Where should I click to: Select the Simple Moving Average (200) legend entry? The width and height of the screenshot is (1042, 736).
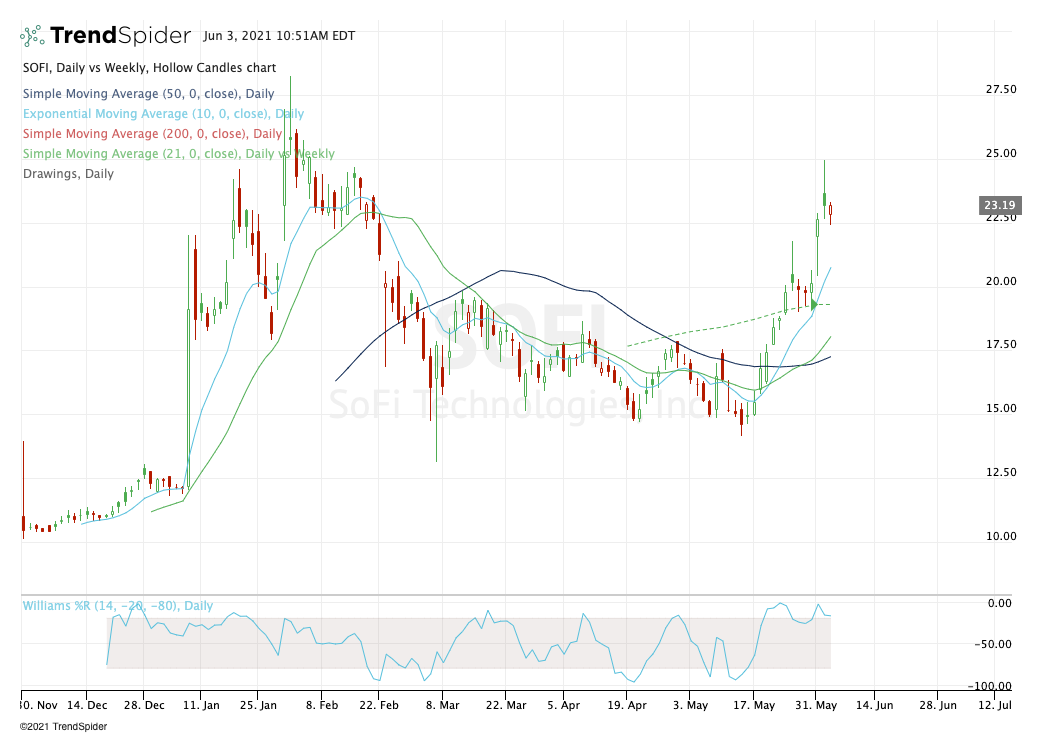152,134
